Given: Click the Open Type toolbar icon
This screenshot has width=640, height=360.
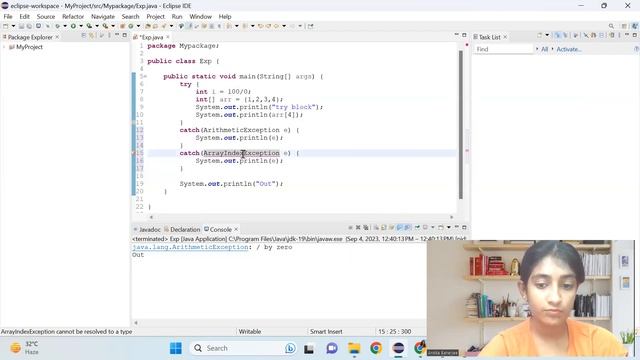Looking at the screenshot, I should coord(148,26).
